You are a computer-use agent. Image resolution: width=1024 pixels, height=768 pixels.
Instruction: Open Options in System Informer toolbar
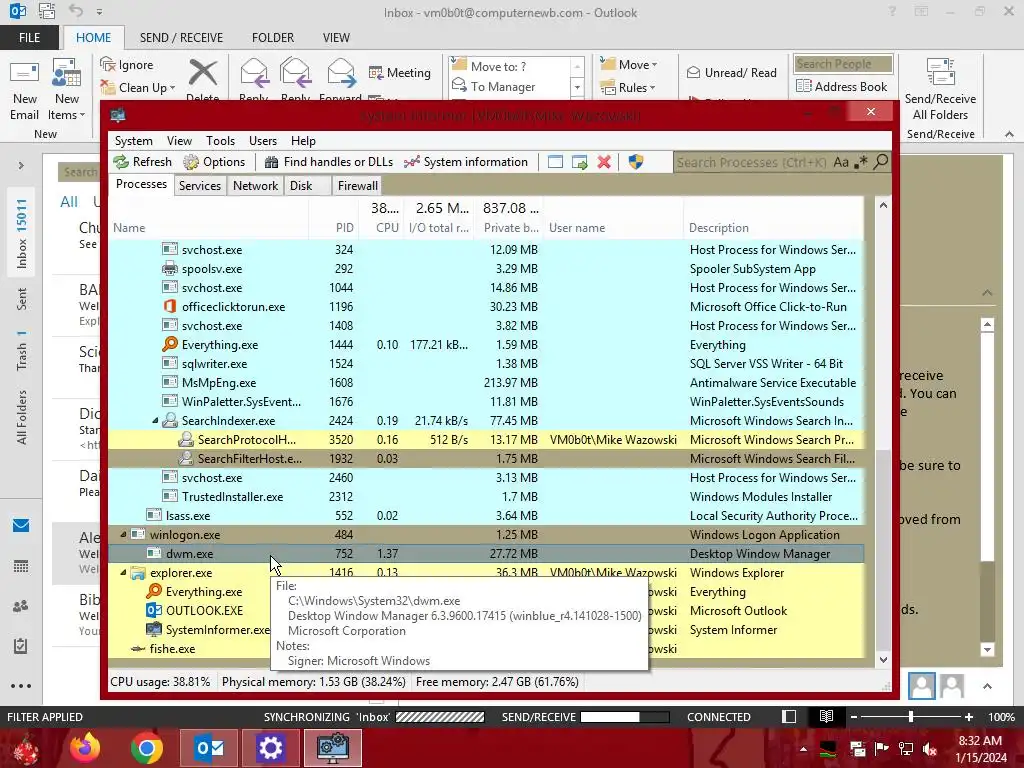click(214, 162)
